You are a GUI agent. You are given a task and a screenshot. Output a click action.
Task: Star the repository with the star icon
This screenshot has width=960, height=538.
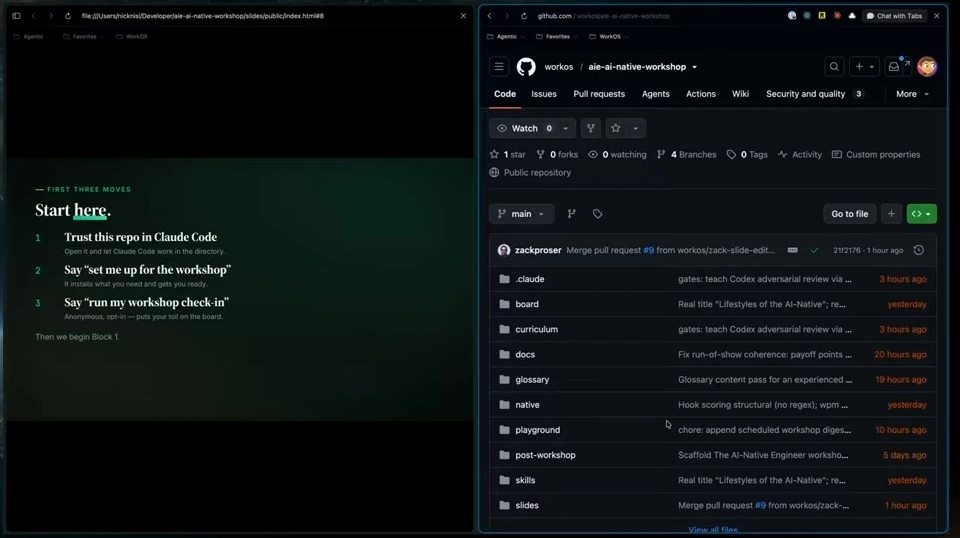tap(615, 129)
